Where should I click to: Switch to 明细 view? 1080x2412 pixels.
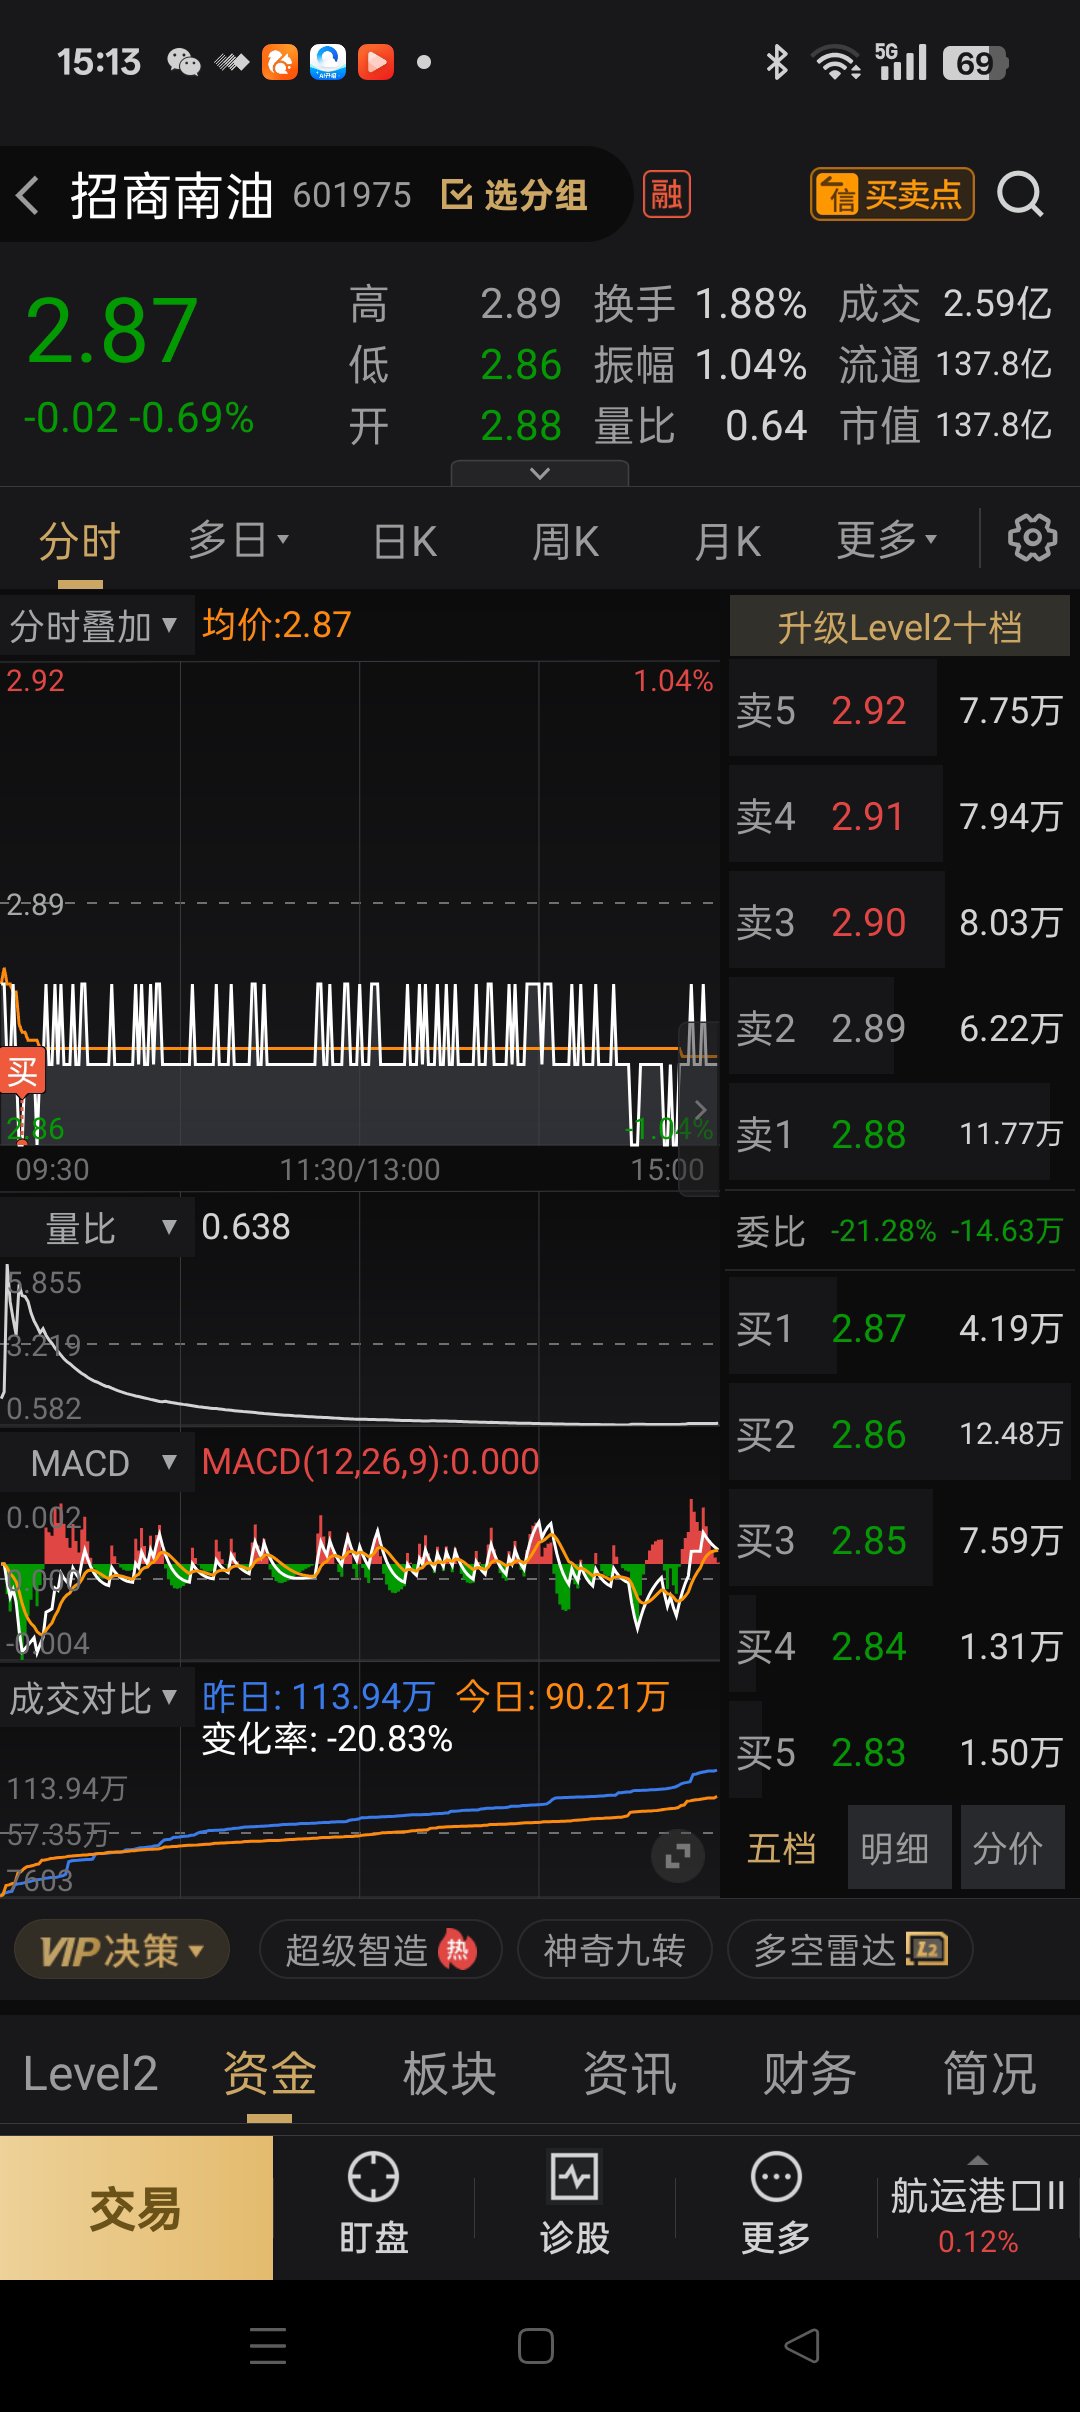pos(898,1848)
